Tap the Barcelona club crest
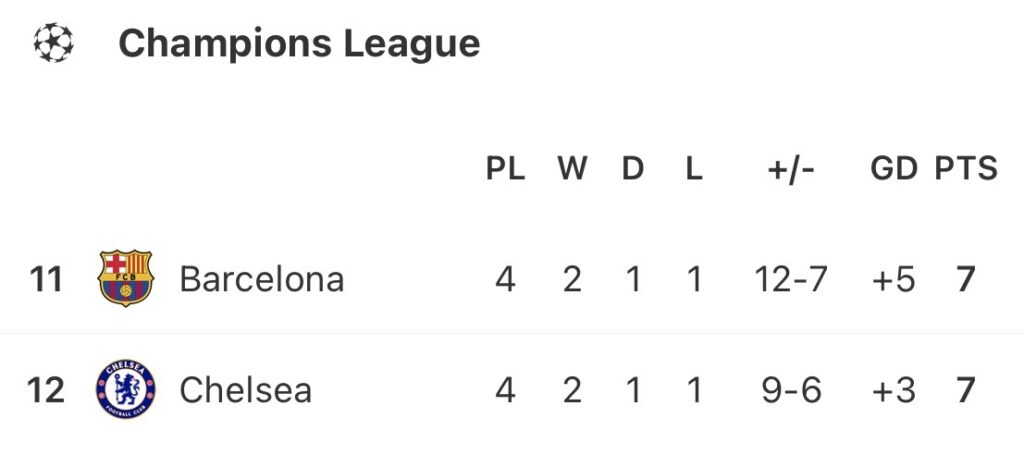Image resolution: width=1024 pixels, height=455 pixels. (x=125, y=278)
